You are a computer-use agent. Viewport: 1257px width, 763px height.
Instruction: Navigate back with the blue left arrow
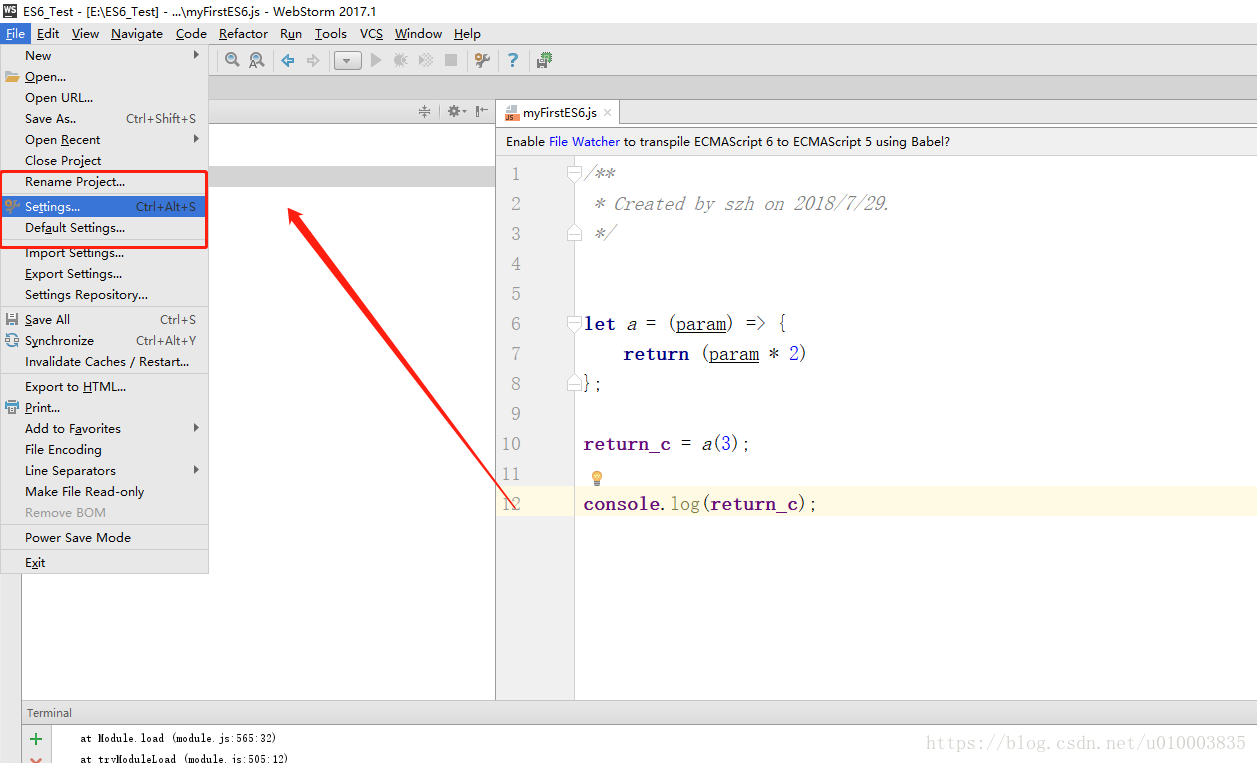coord(288,60)
